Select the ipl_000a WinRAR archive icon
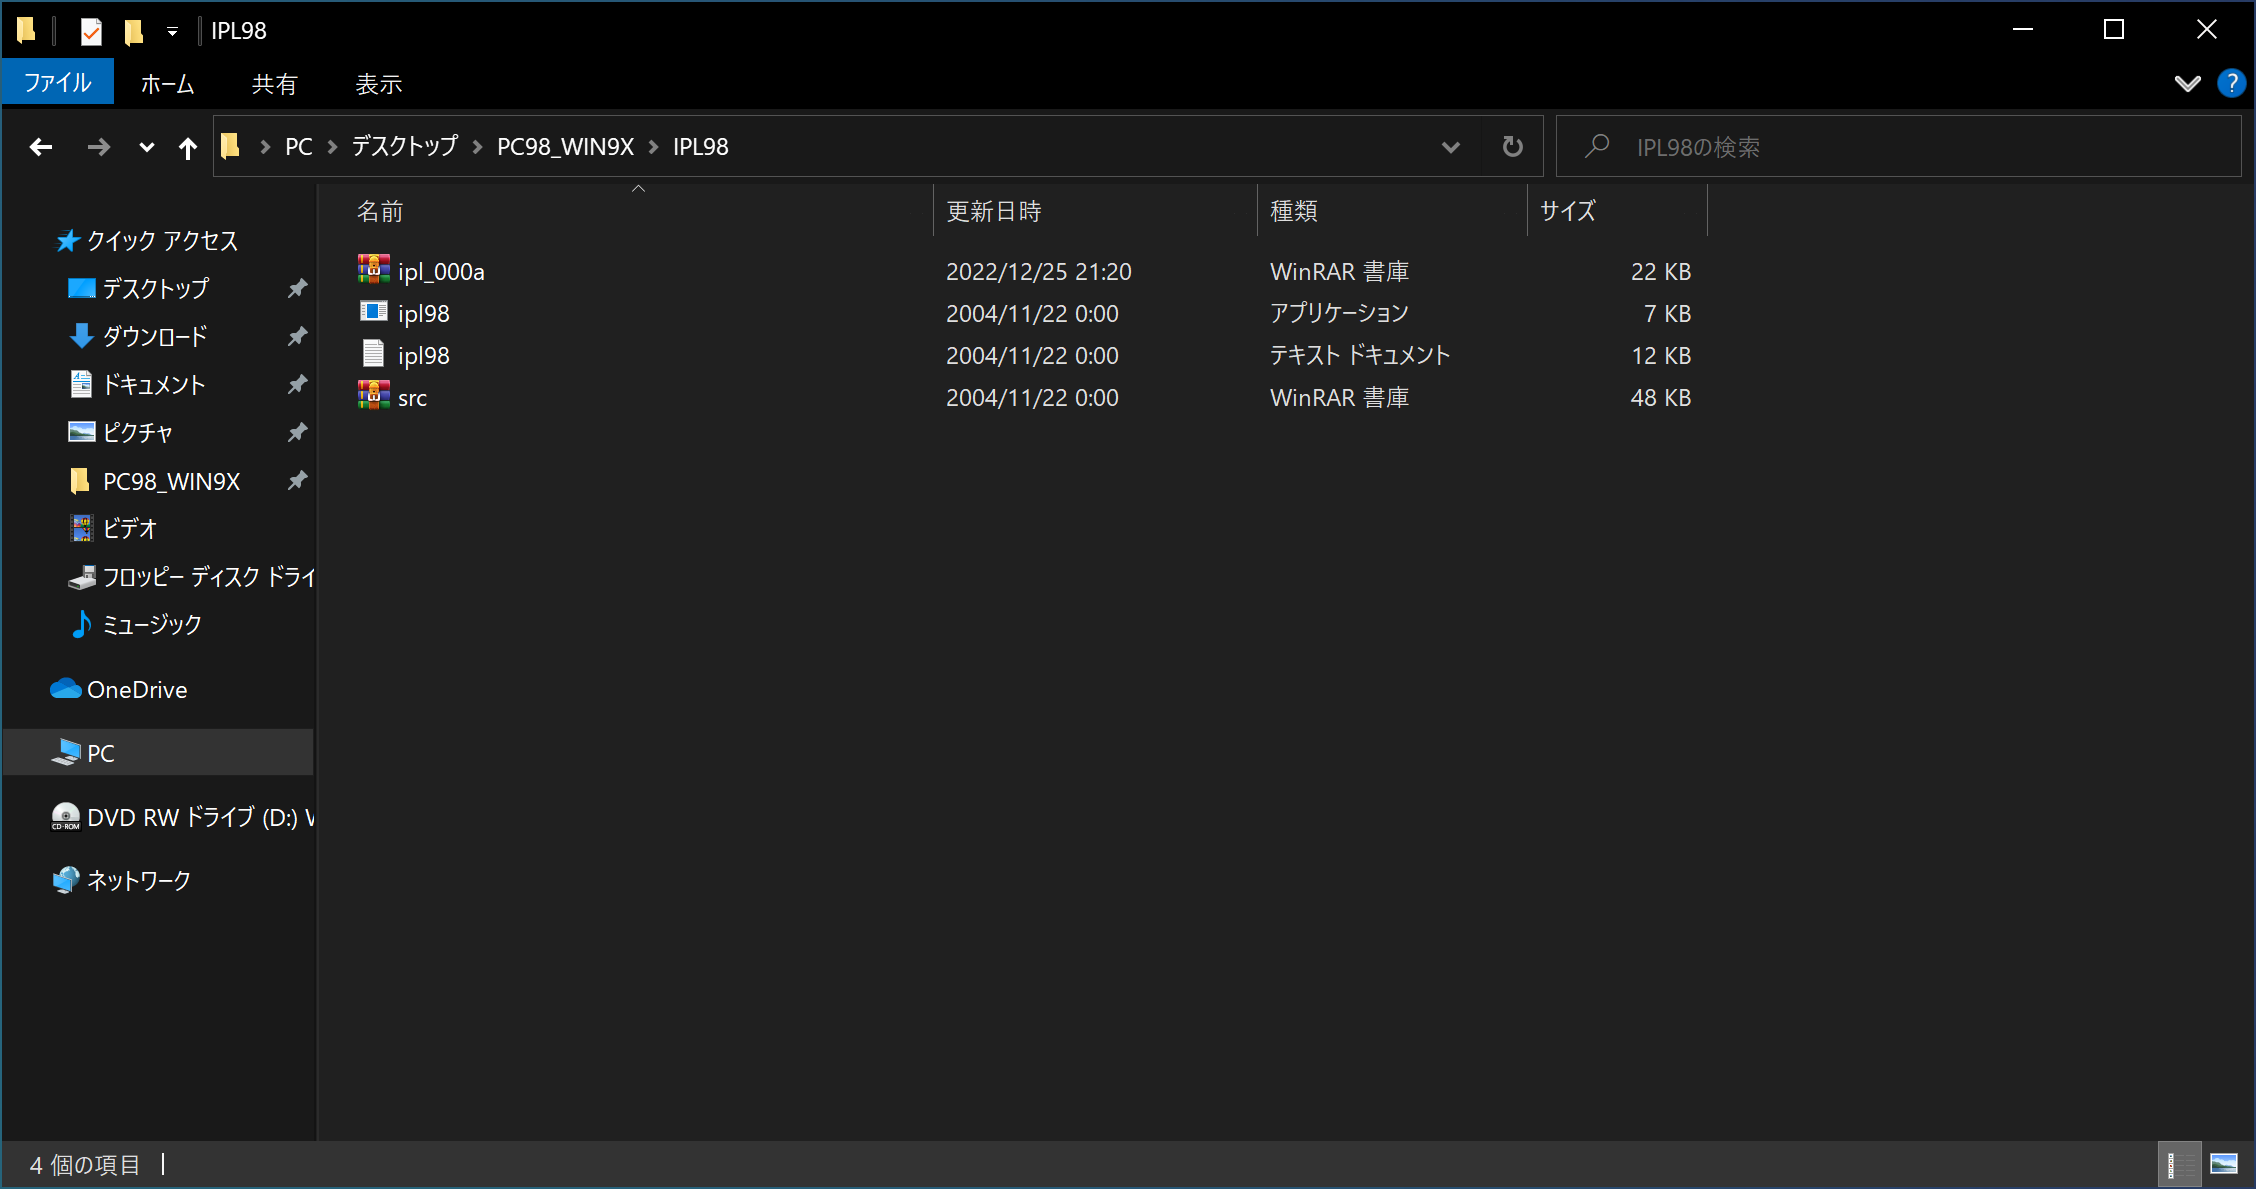The image size is (2256, 1189). 374,270
